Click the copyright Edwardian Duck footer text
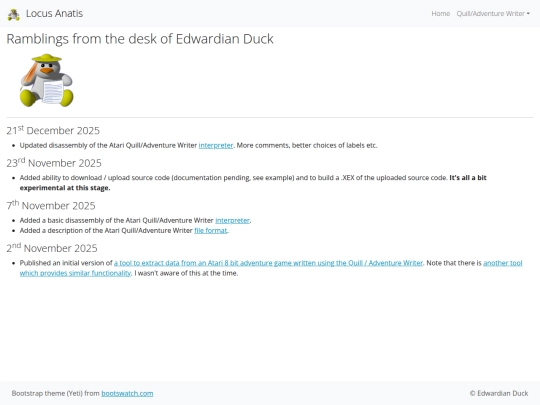Screen dimensions: 540x405 point(499,393)
